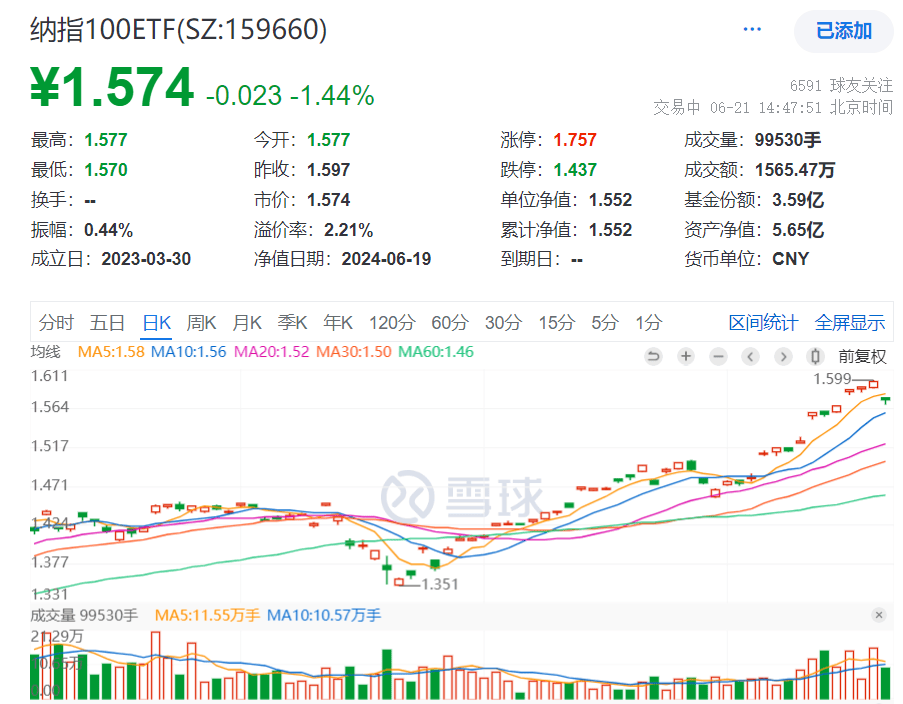This screenshot has width=903, height=704.
Task: Select the 日K chart tab
Action: point(157,323)
